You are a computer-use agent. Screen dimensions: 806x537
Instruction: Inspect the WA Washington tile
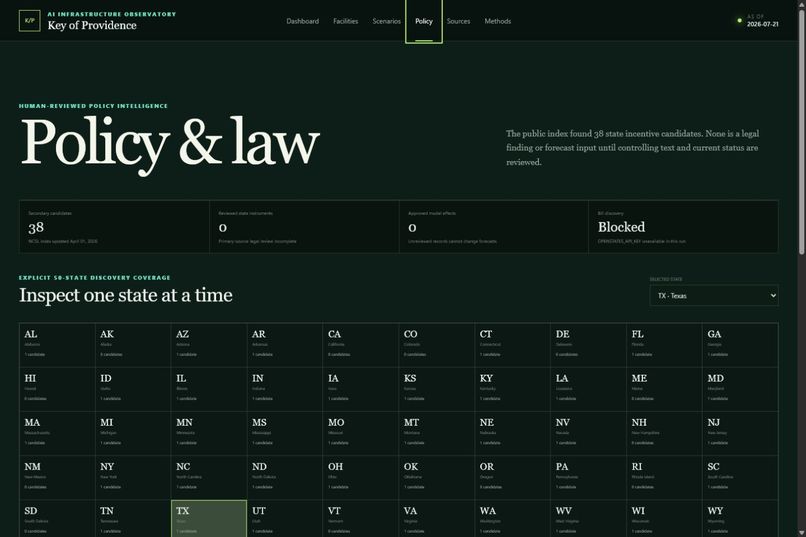click(x=512, y=519)
